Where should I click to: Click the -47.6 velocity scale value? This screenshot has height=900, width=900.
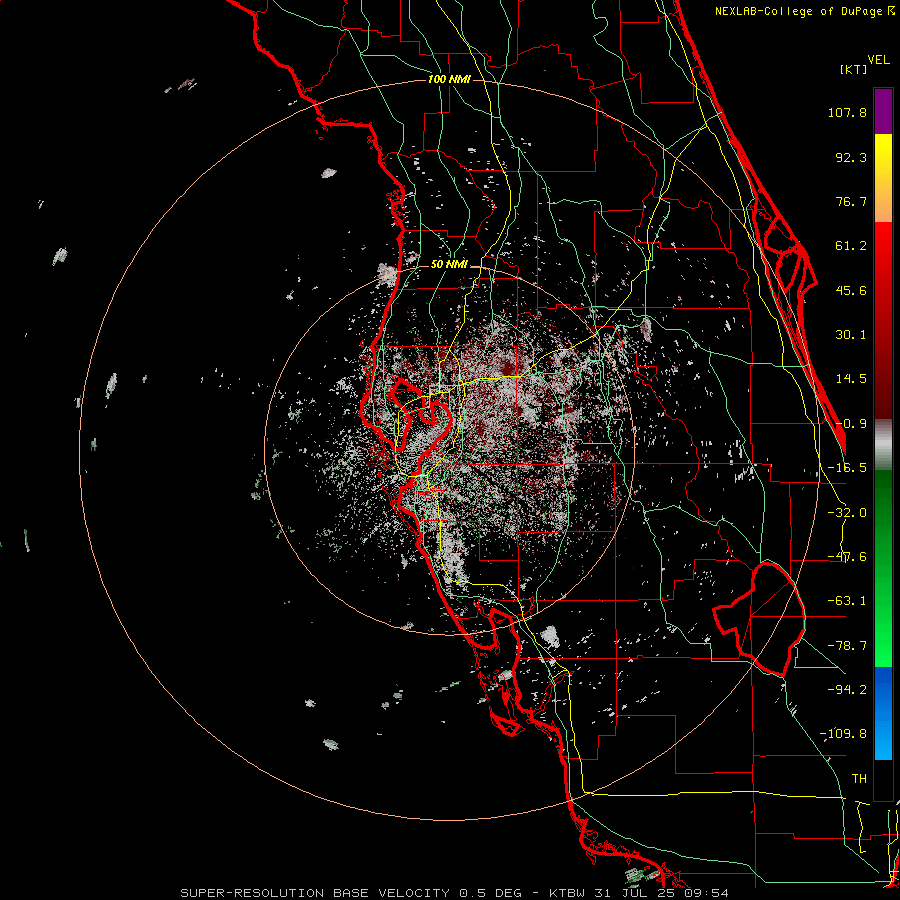(847, 557)
